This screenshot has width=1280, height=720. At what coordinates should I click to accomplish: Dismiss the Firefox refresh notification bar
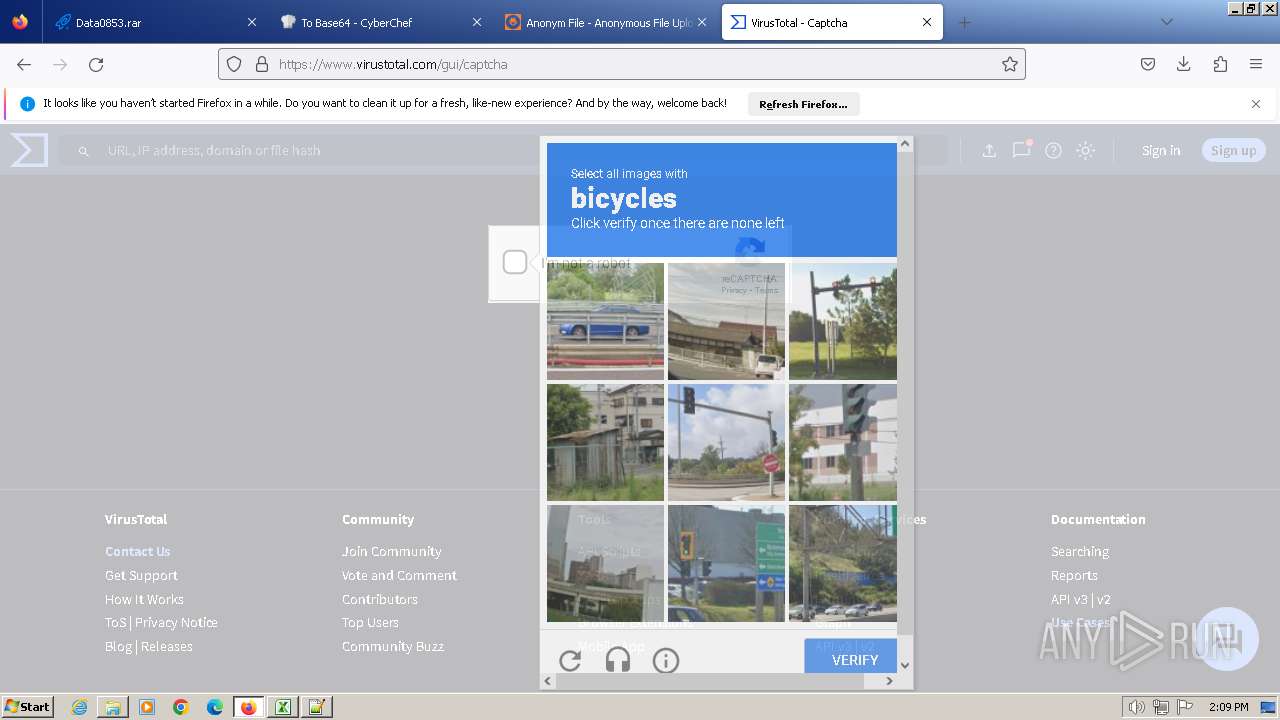[x=1256, y=104]
